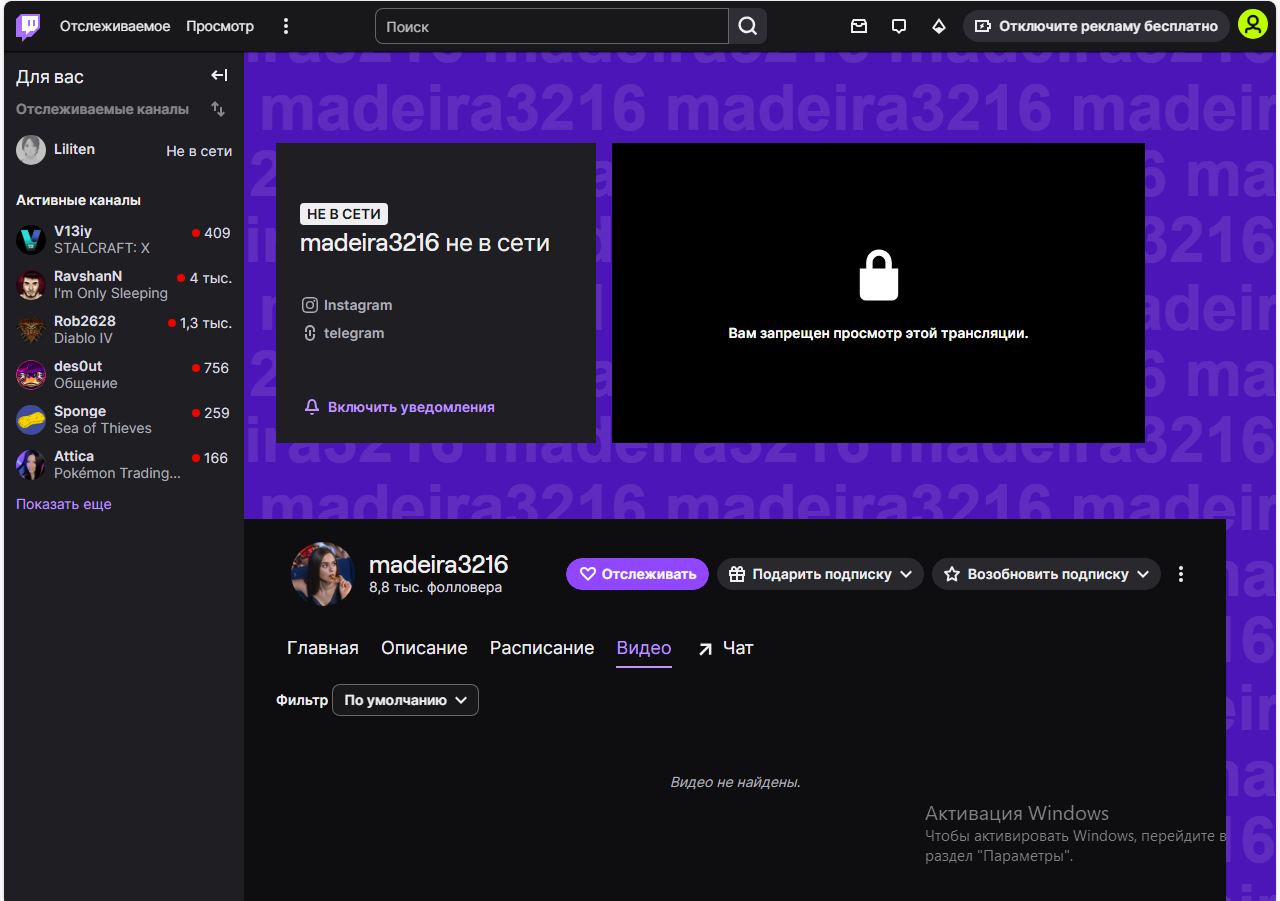Click the Общение category label

86,383
